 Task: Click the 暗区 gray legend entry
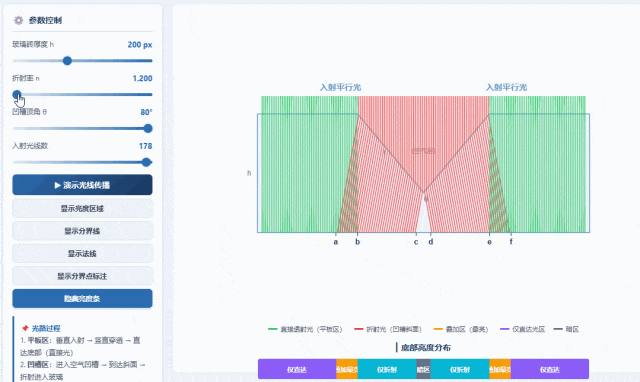pyautogui.click(x=566, y=329)
